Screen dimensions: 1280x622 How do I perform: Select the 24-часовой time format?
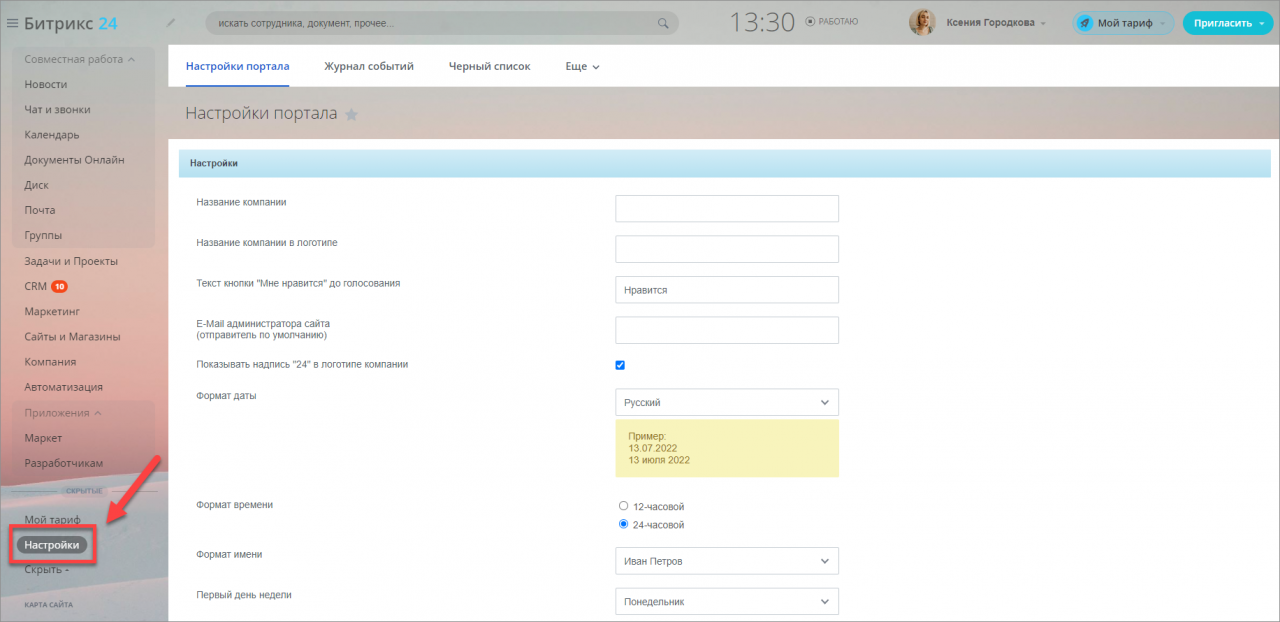click(x=624, y=524)
